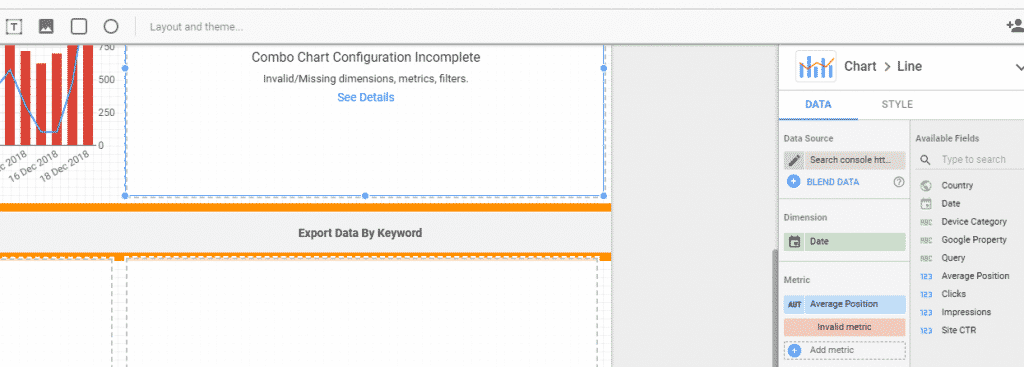1024x367 pixels.
Task: Open the See Details link
Action: pyautogui.click(x=366, y=97)
